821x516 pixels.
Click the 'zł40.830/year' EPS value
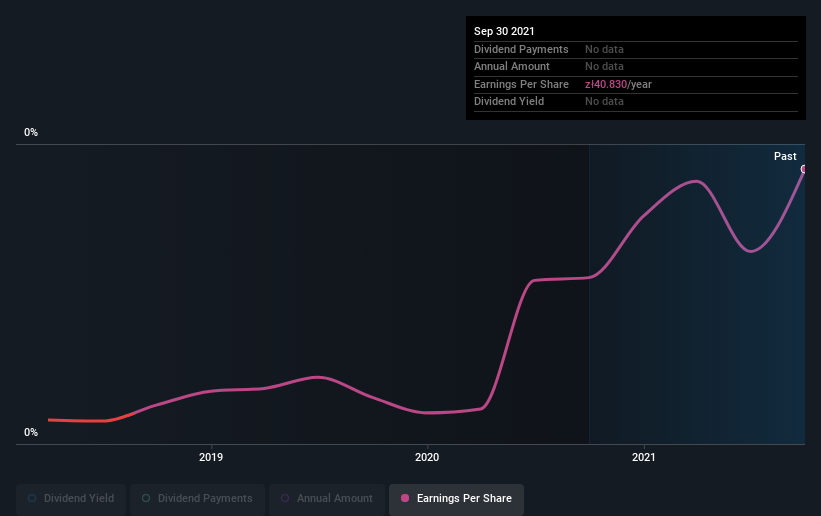[618, 84]
